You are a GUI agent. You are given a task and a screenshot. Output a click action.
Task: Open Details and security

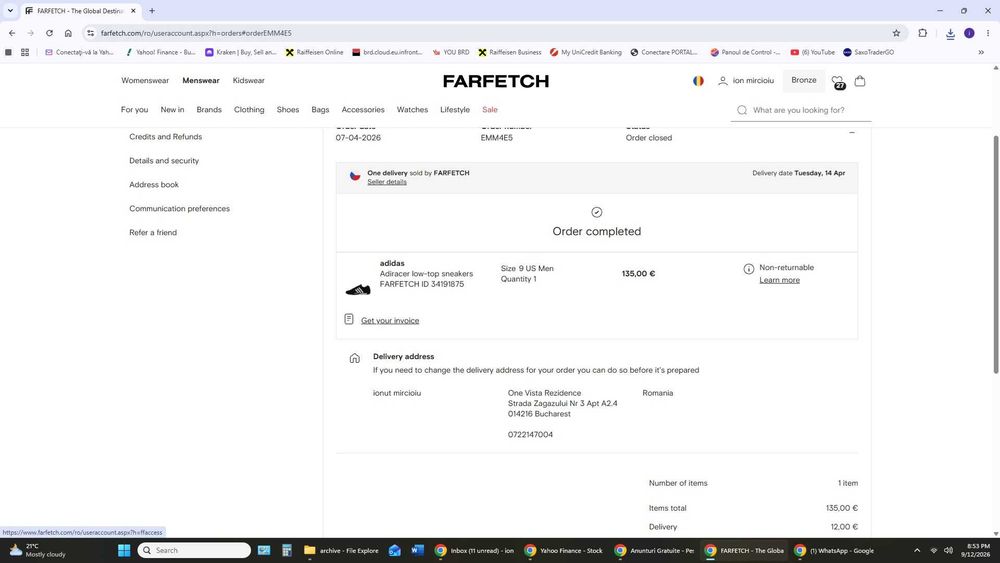point(164,161)
